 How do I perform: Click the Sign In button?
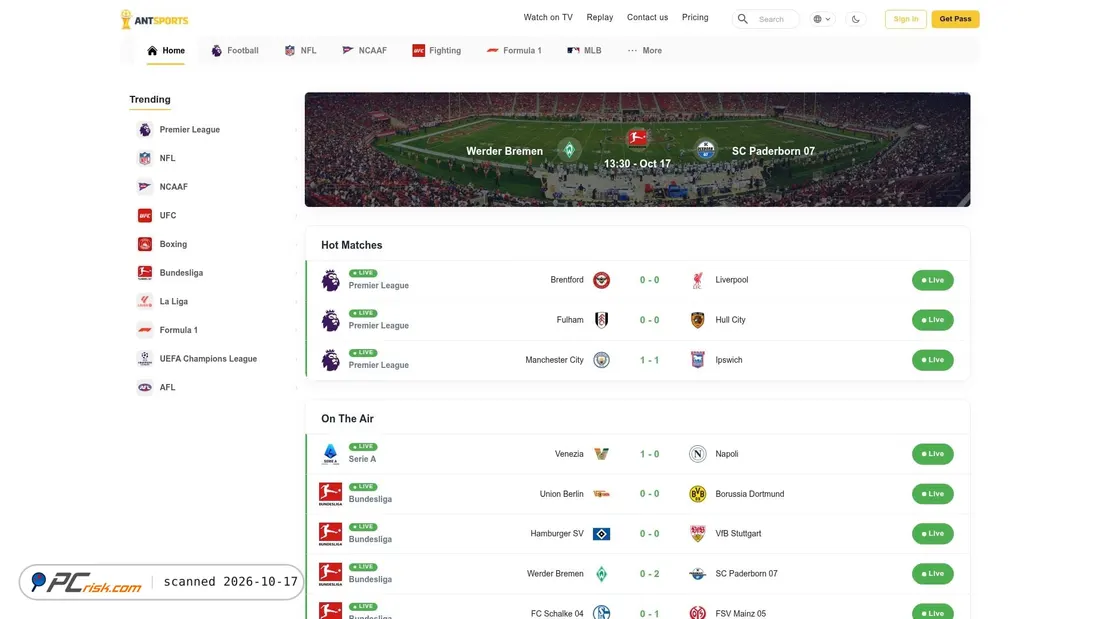(906, 19)
